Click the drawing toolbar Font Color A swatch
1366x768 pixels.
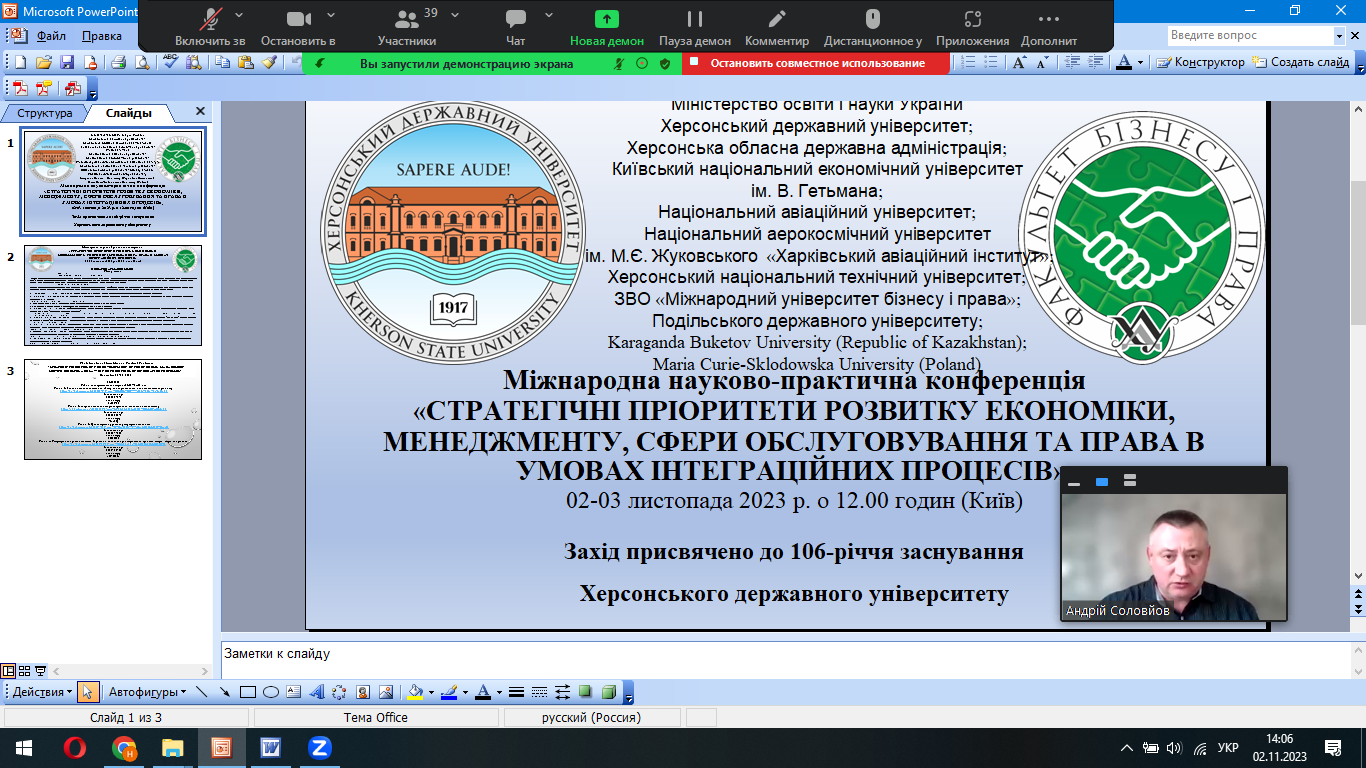483,692
